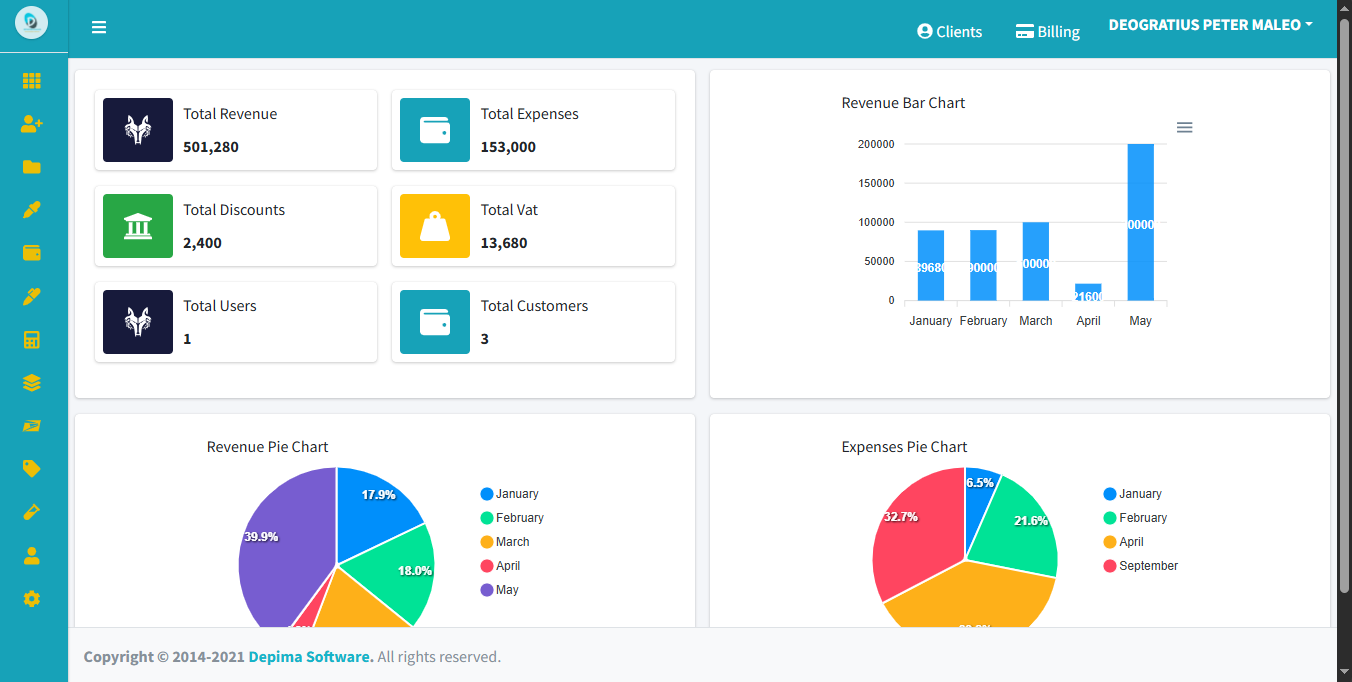Follow the Depima Software footer link
The width and height of the screenshot is (1352, 682).
pyautogui.click(x=310, y=657)
